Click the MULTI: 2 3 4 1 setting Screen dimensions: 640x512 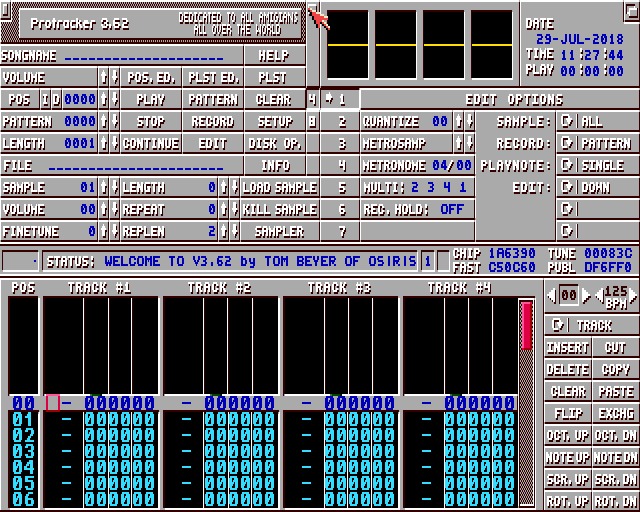[417, 188]
